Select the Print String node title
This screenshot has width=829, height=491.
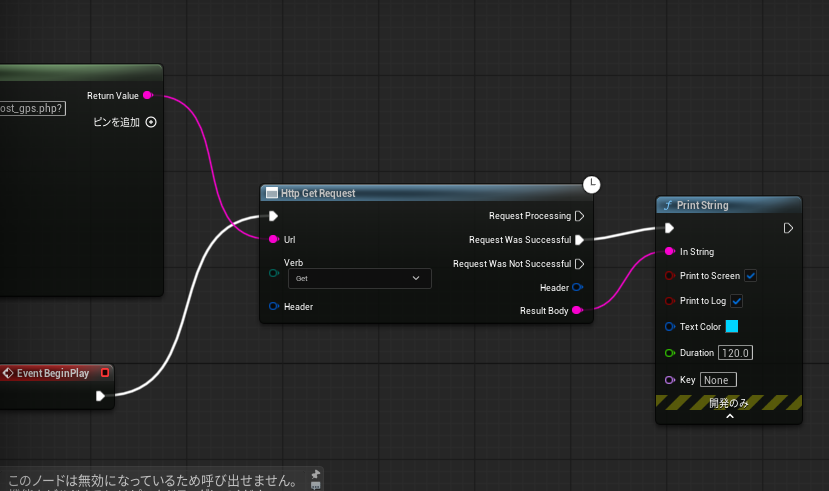point(702,205)
